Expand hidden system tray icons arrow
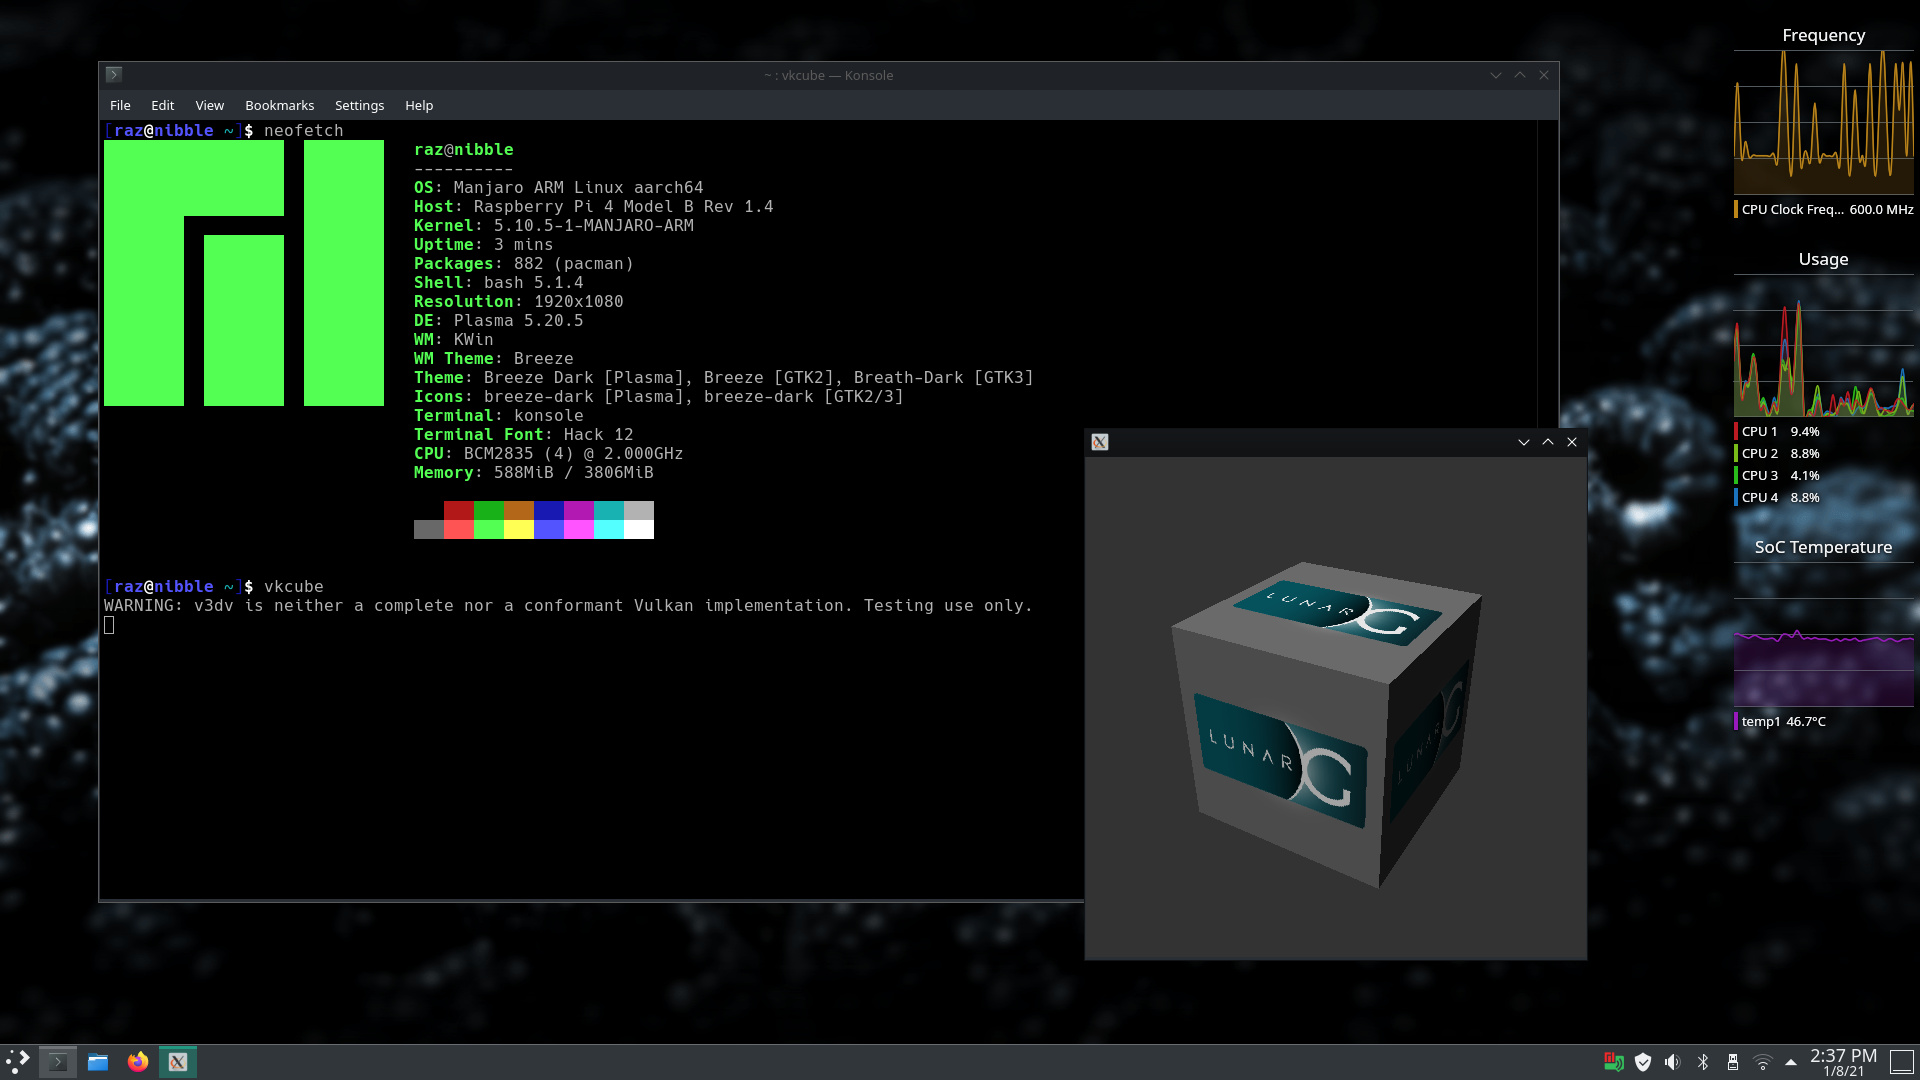Viewport: 1920px width, 1080px height. pyautogui.click(x=1791, y=1062)
